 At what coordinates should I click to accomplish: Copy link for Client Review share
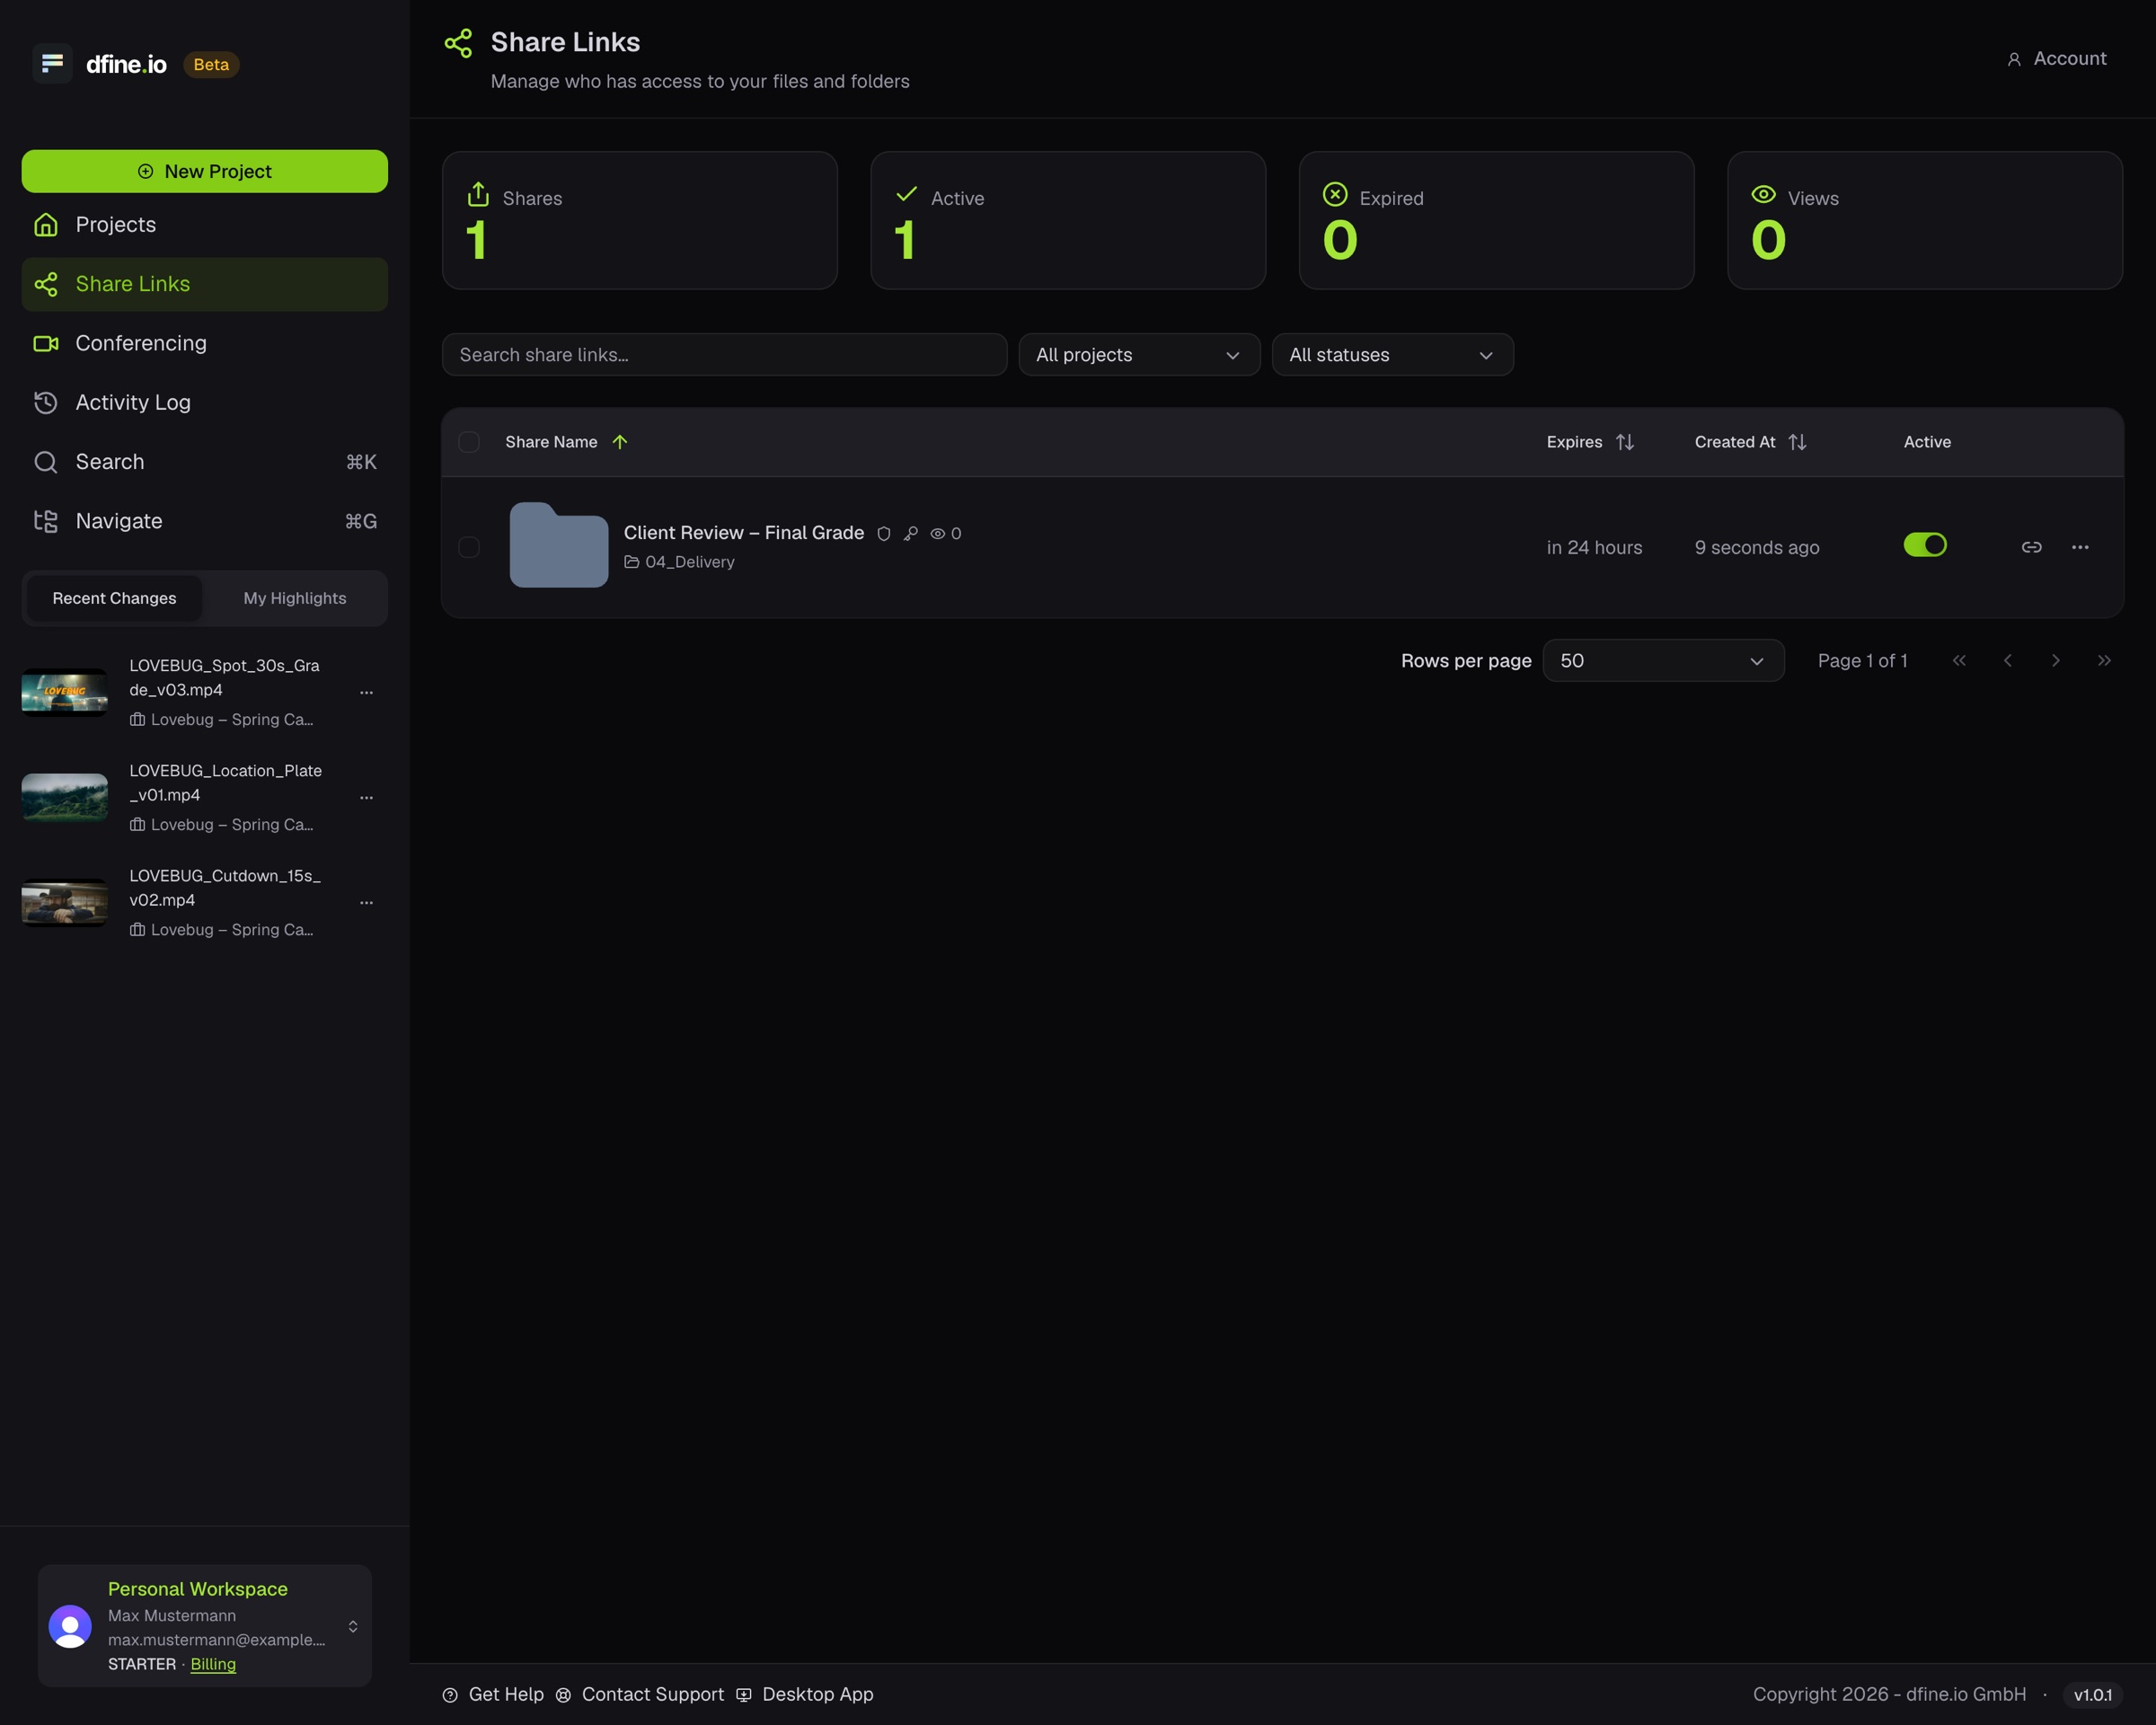click(x=2031, y=547)
